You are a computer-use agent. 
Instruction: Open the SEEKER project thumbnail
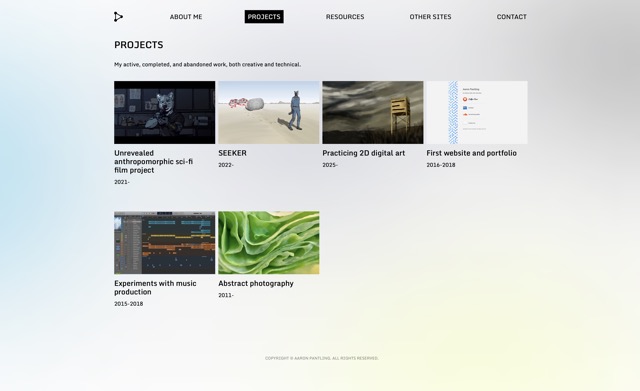pyautogui.click(x=269, y=112)
